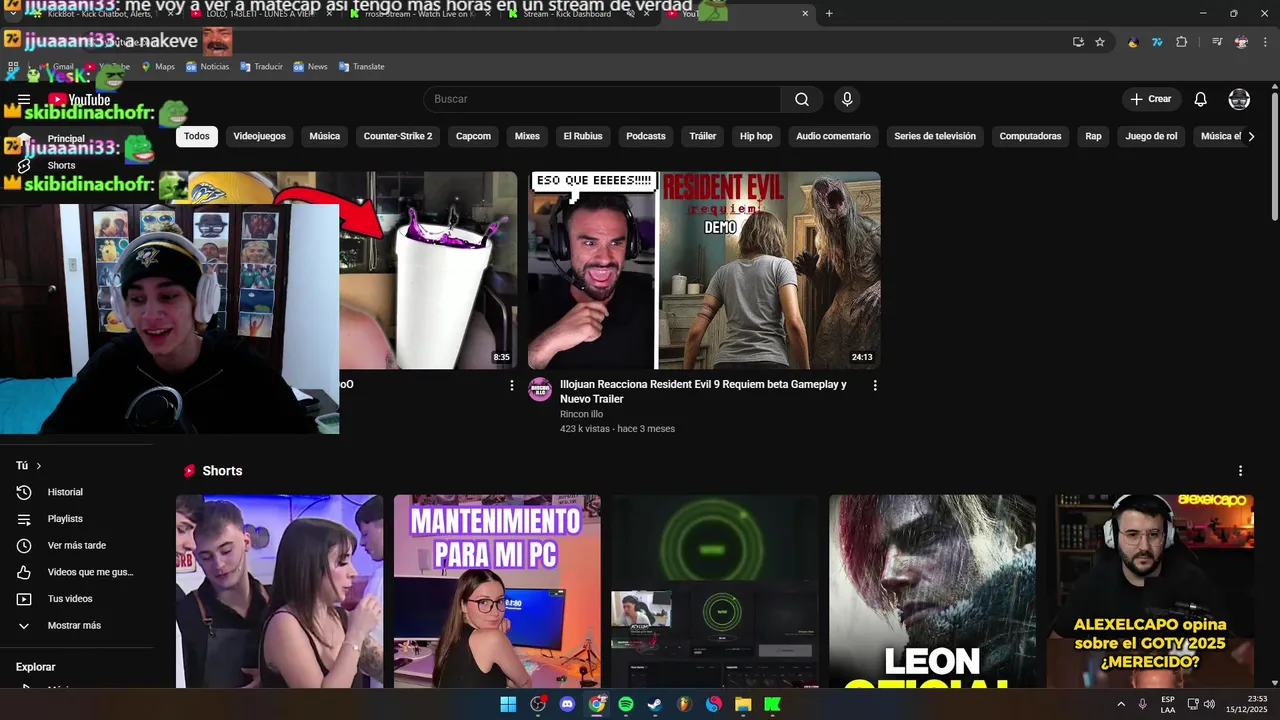This screenshot has height=720, width=1280.
Task: Open Ver más tarde in sidebar
Action: point(78,545)
